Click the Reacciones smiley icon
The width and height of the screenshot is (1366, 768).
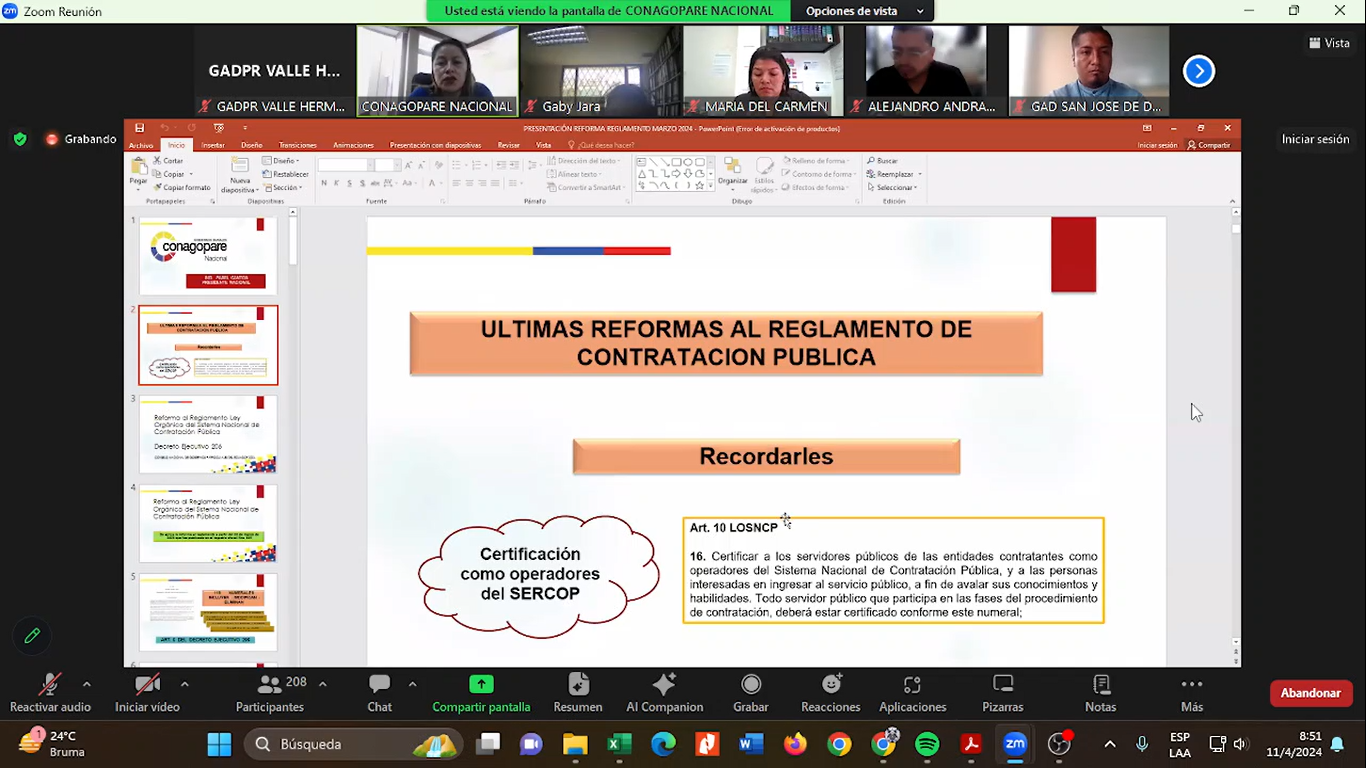pyautogui.click(x=831, y=685)
